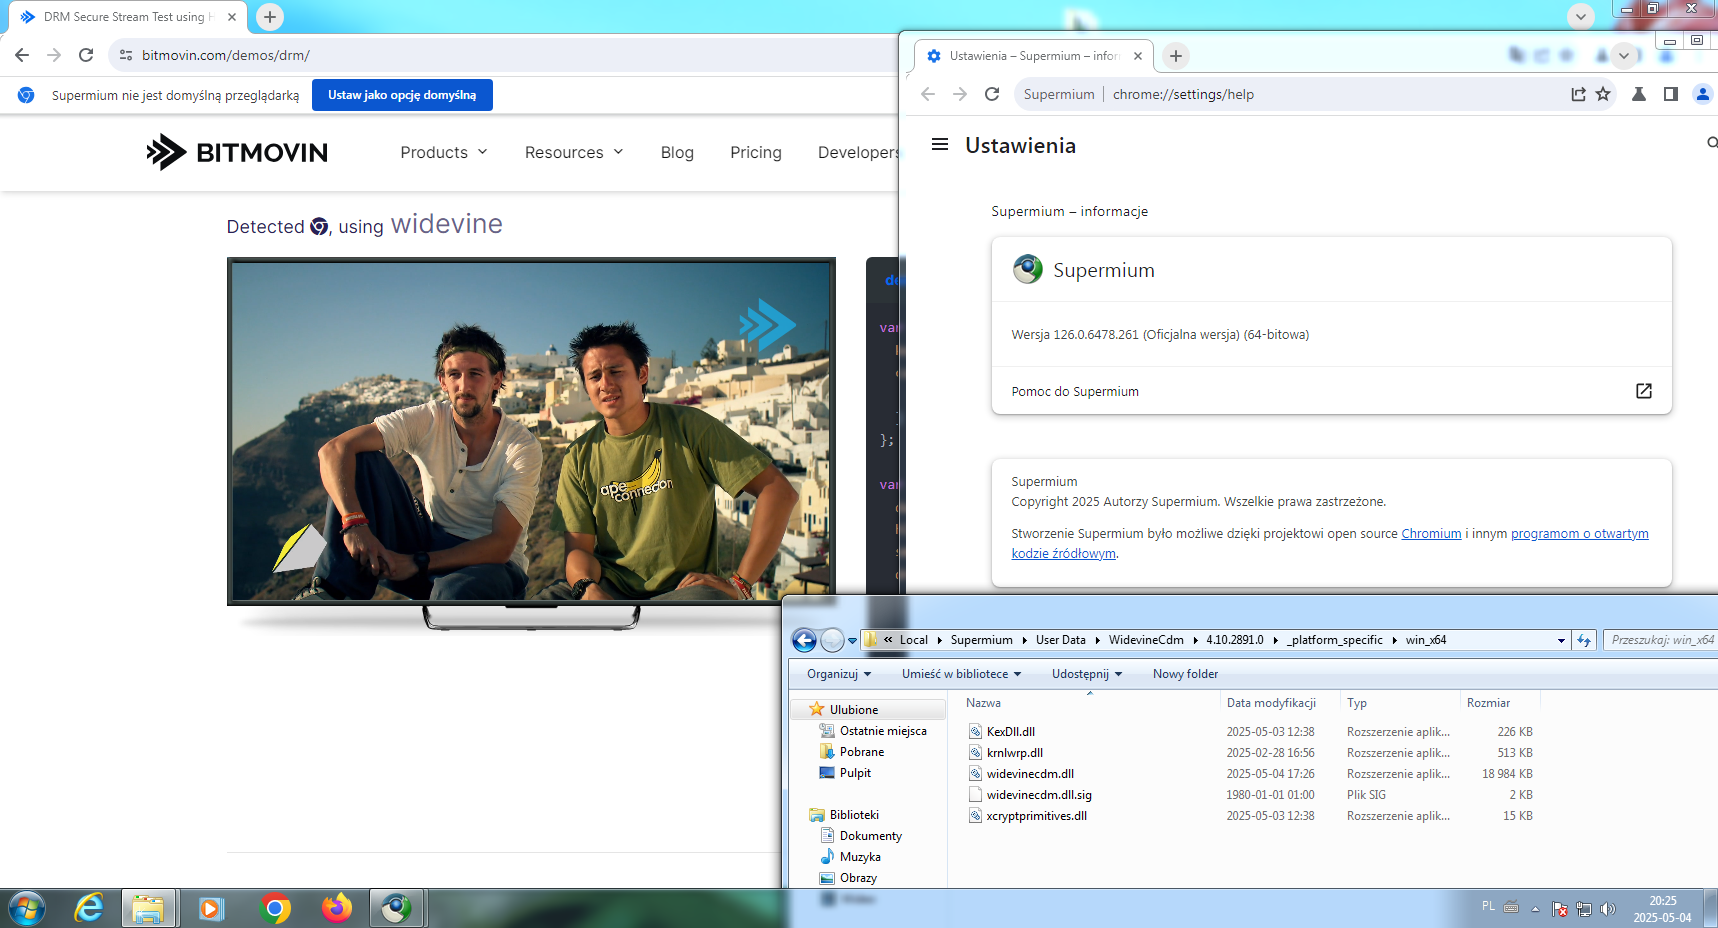Click the Explorer back arrow button

pos(804,640)
